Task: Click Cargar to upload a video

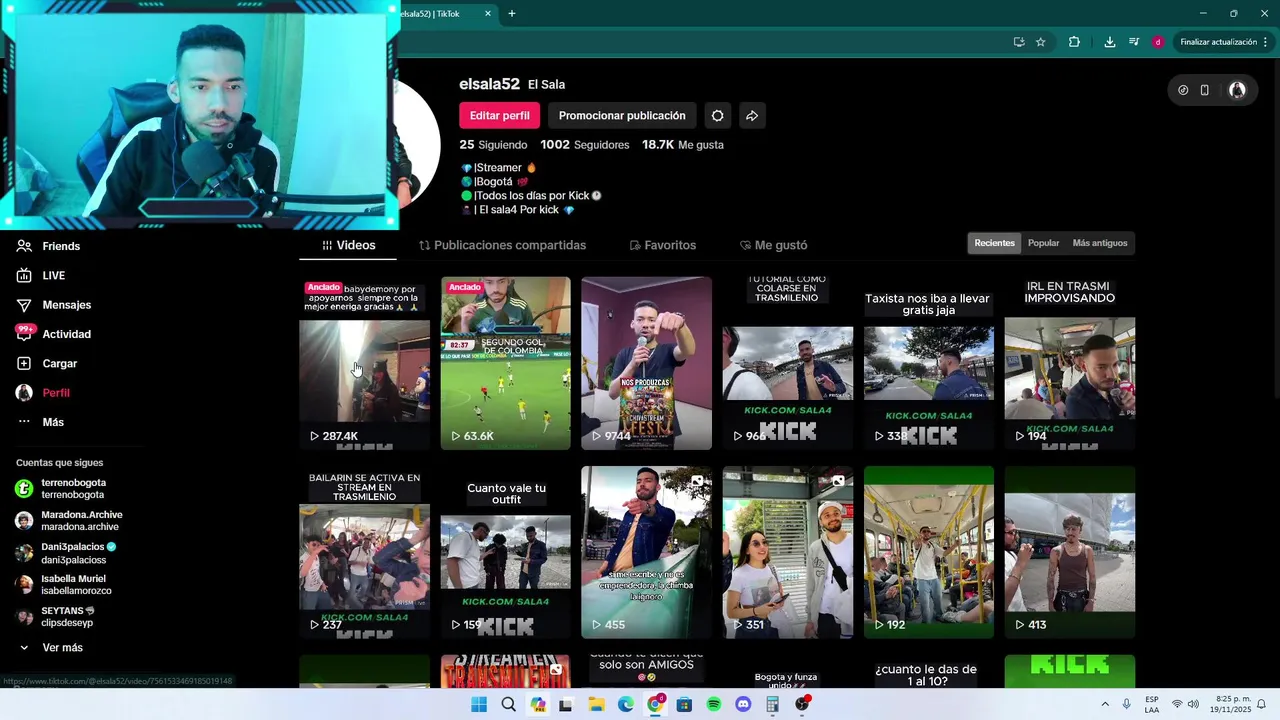Action: 46,363
